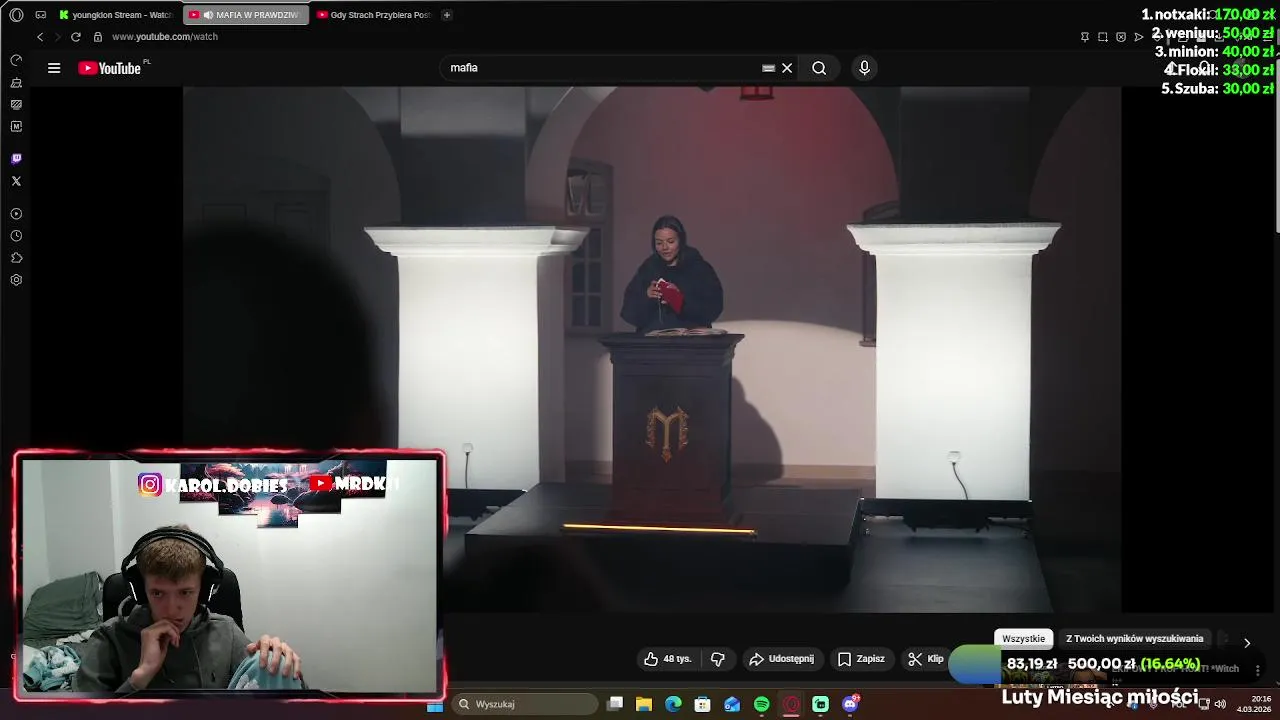Open a new browser tab

[447, 15]
